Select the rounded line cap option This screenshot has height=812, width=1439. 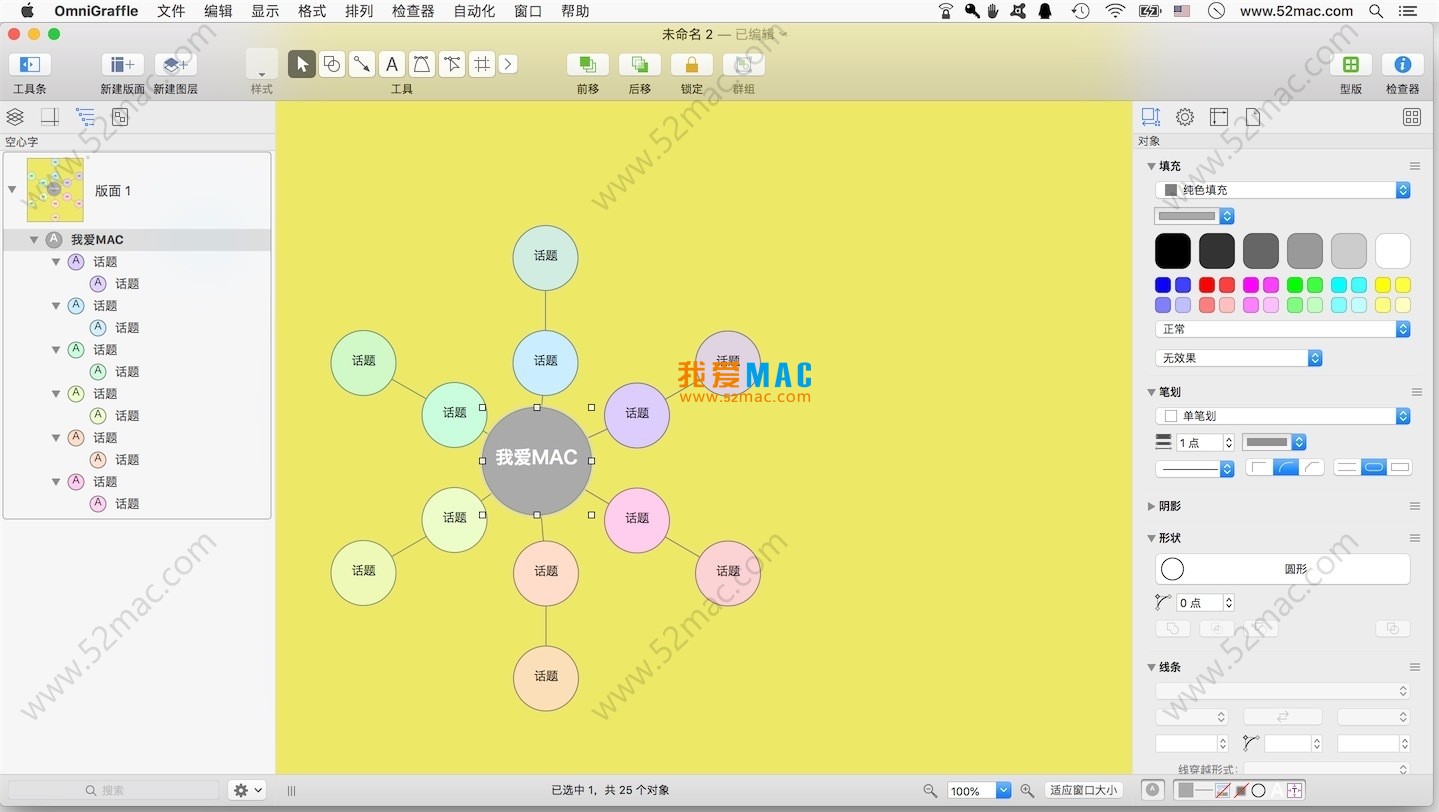[x=1374, y=468]
